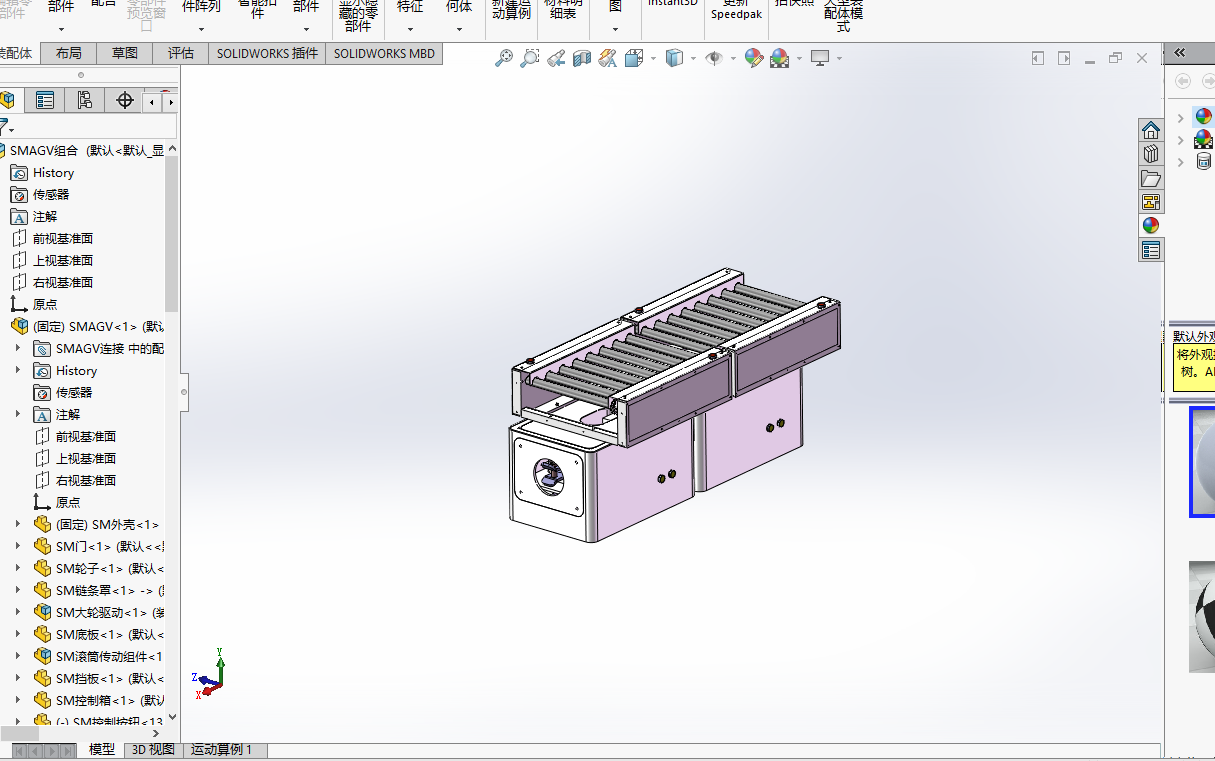Click the 更新 Speedpak button

[x=736, y=10]
